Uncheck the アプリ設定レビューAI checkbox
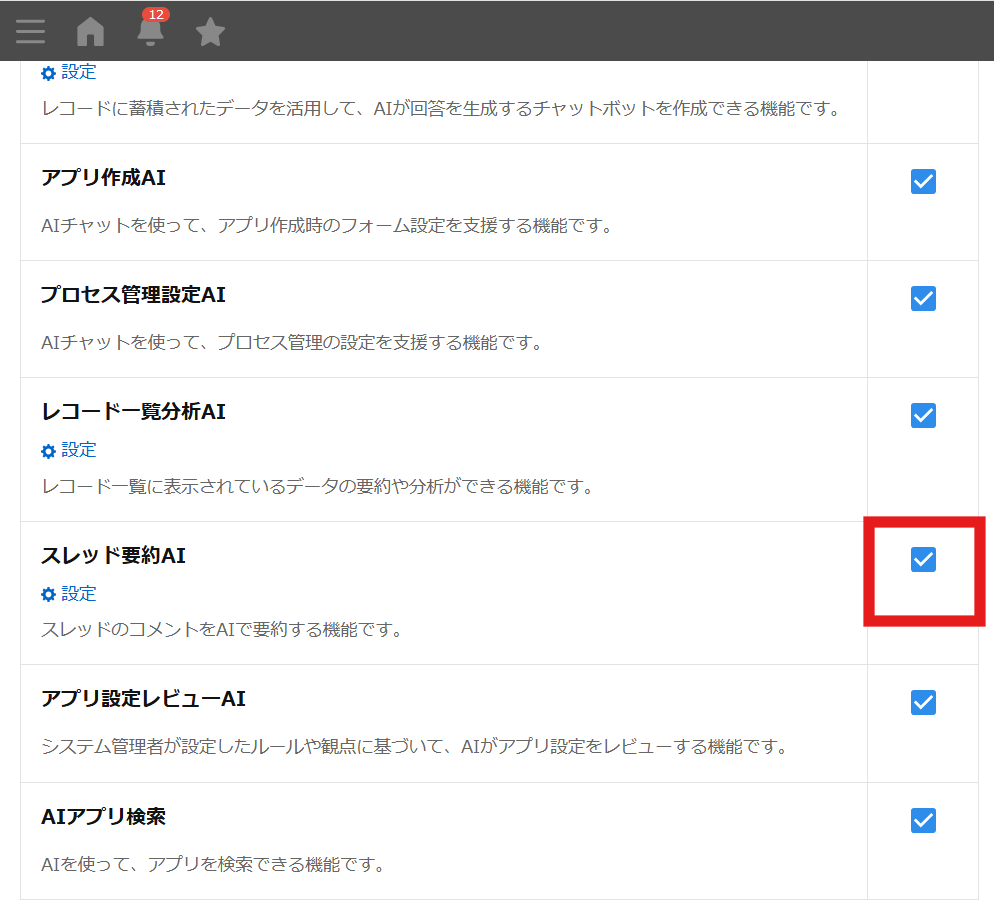 click(x=923, y=703)
